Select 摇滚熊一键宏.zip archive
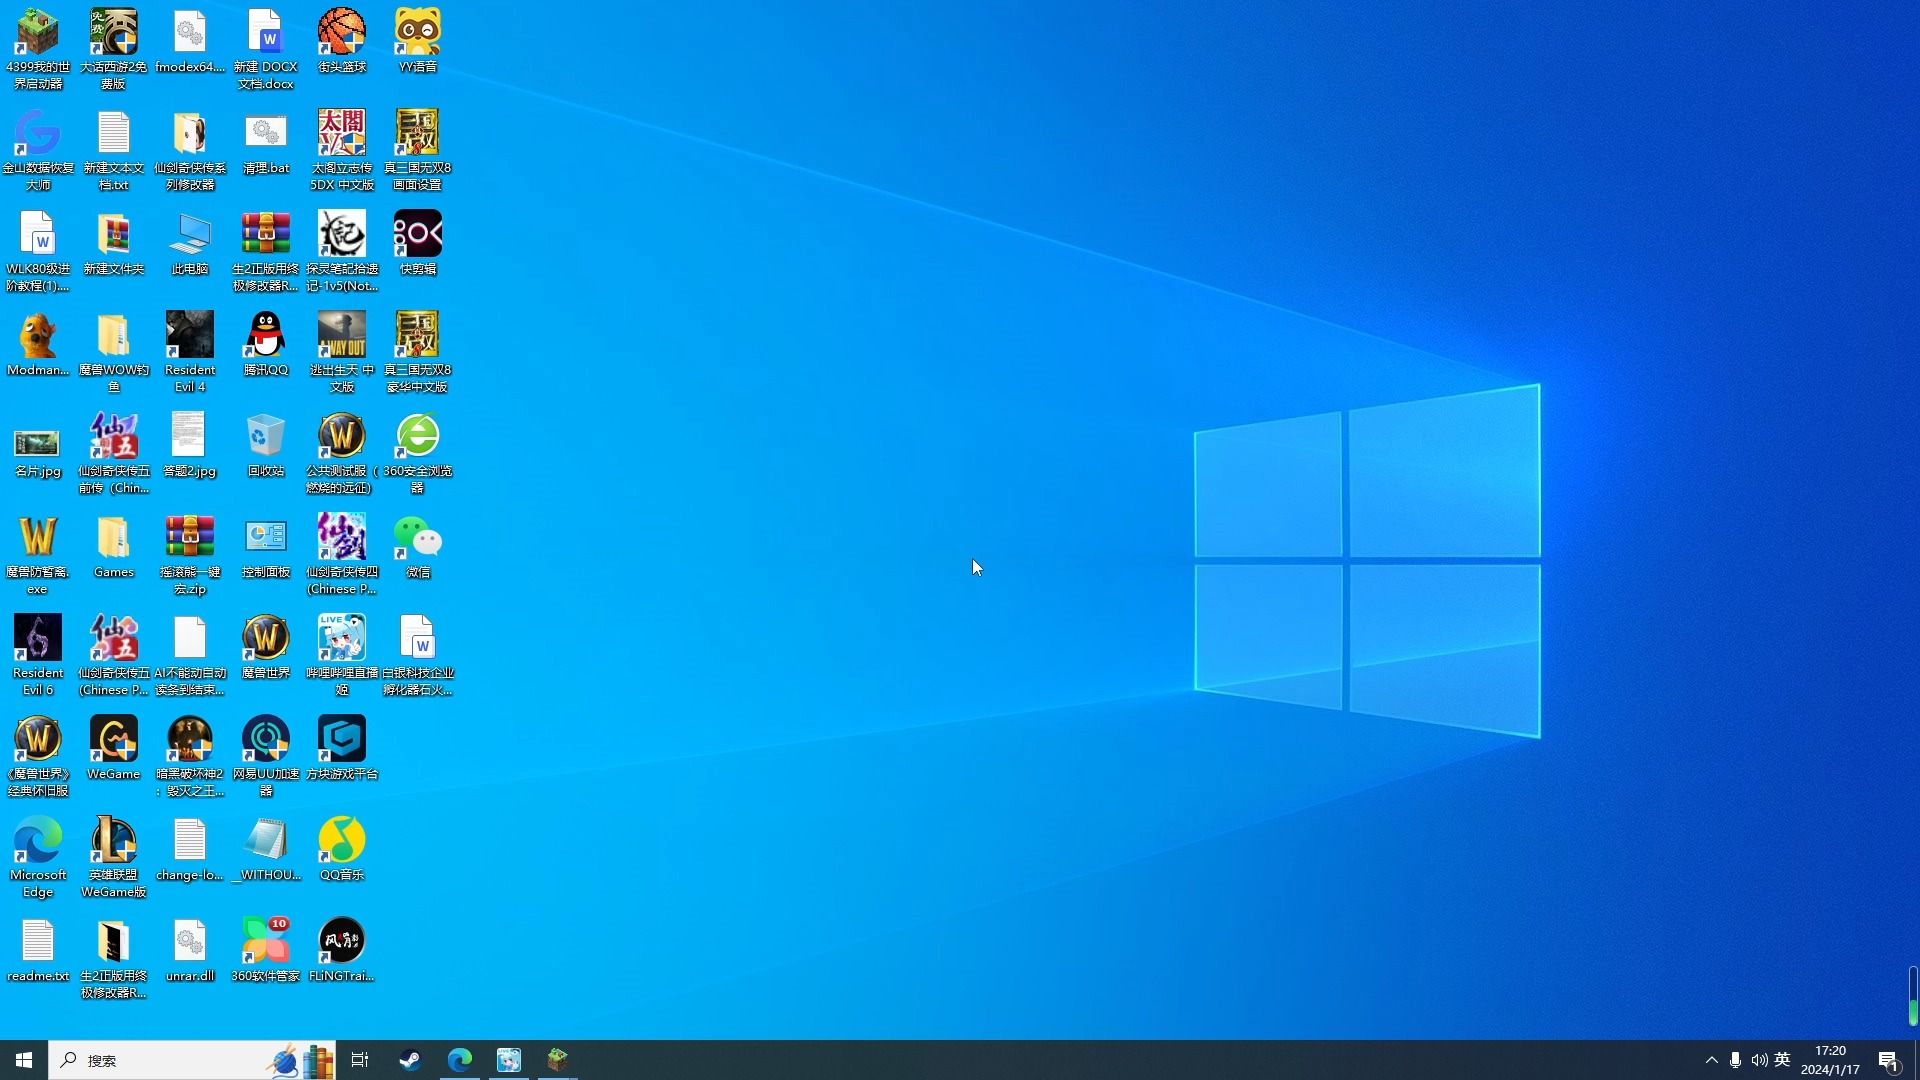The height and width of the screenshot is (1080, 1920). [x=190, y=553]
